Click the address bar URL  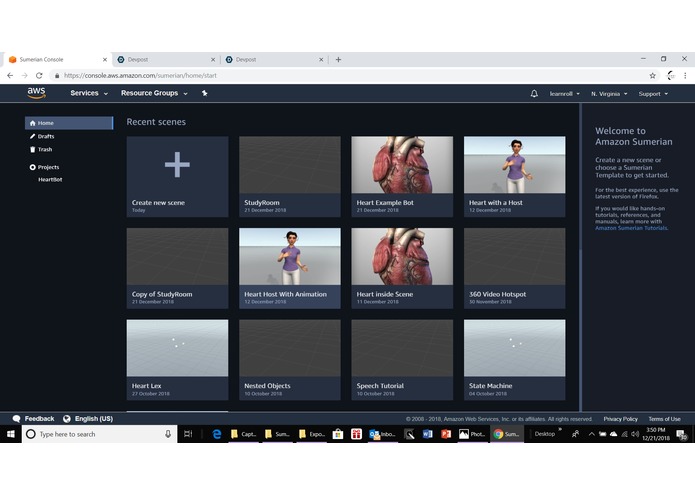point(140,76)
